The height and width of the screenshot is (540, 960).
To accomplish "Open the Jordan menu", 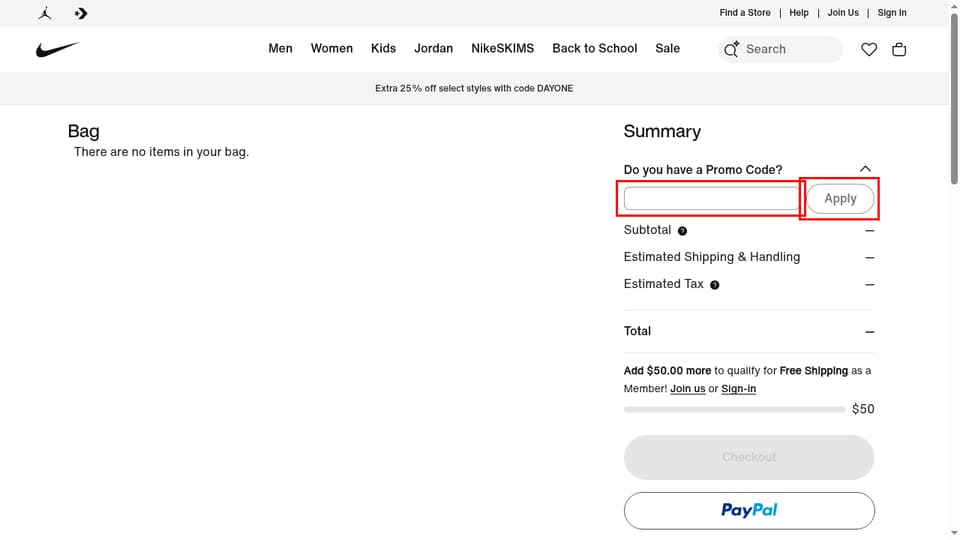I will (x=433, y=48).
